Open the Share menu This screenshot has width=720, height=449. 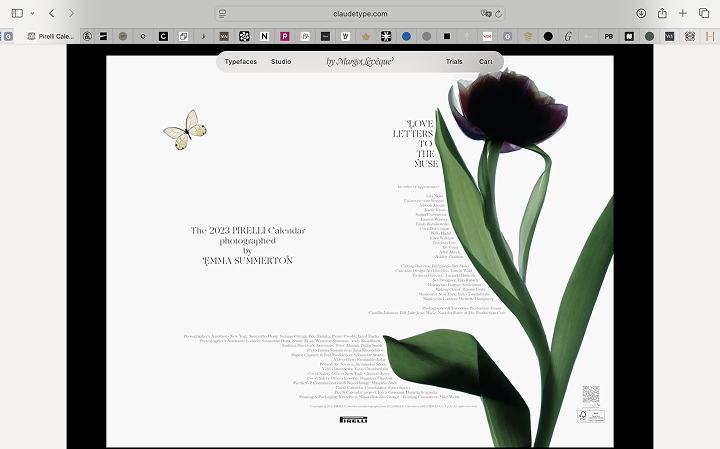tap(662, 13)
